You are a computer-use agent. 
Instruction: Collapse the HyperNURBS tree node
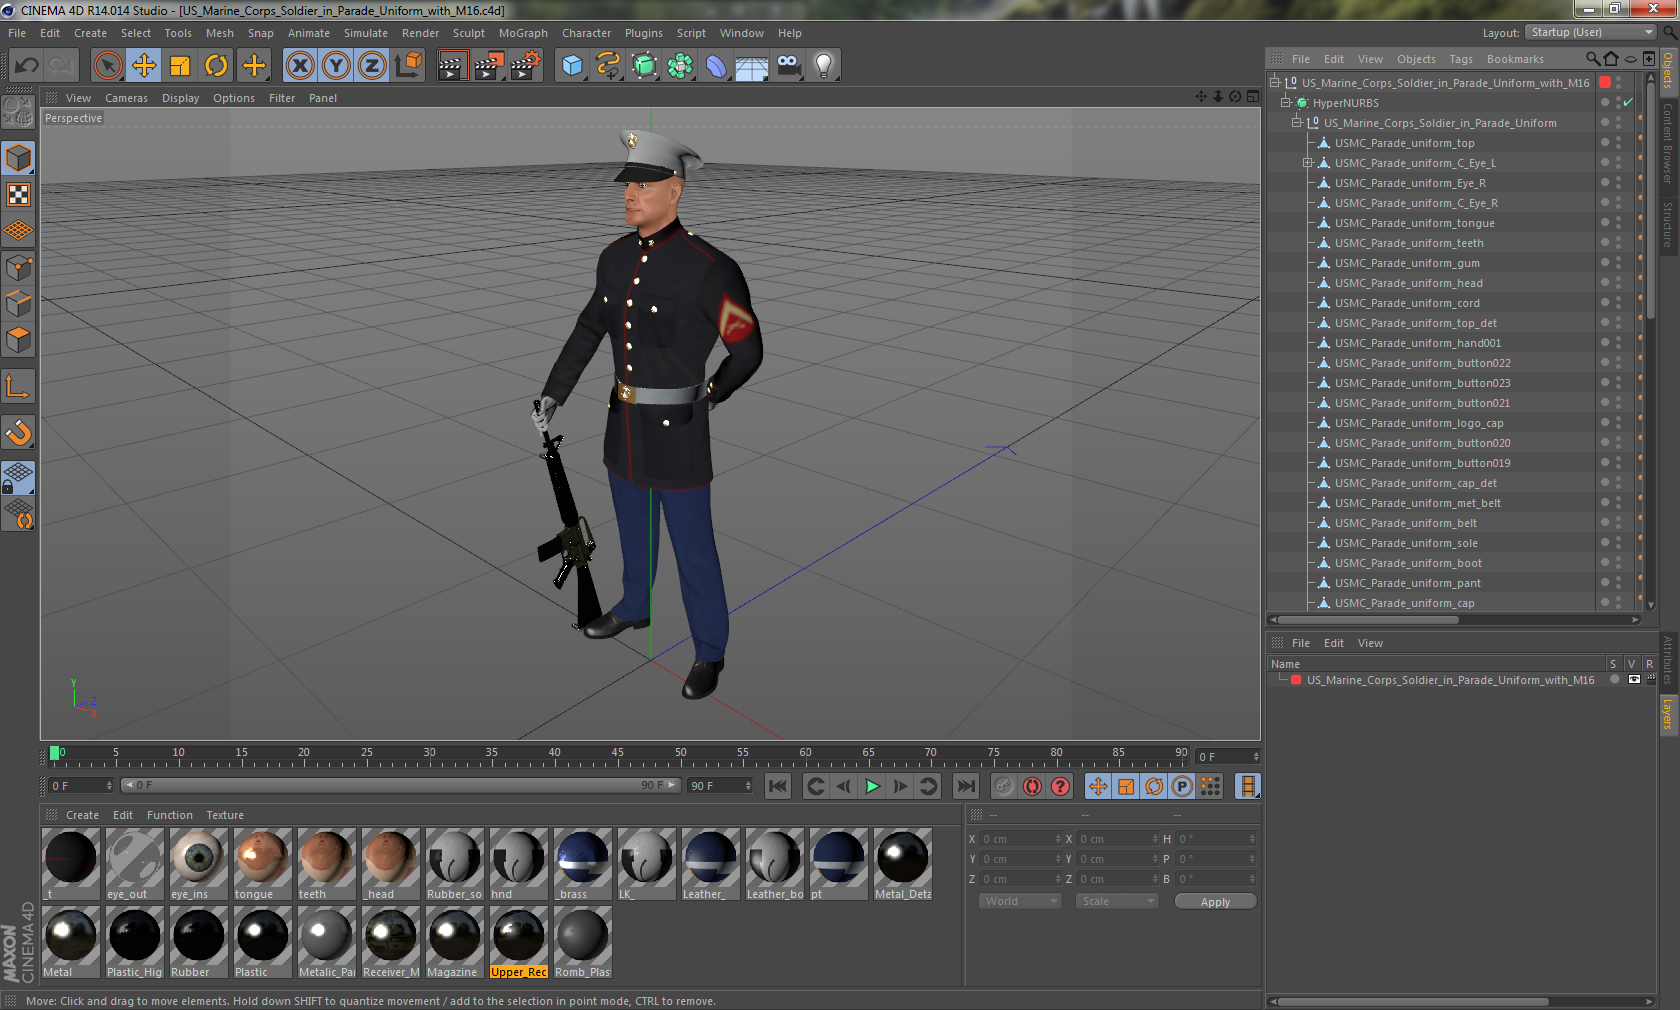pyautogui.click(x=1286, y=103)
